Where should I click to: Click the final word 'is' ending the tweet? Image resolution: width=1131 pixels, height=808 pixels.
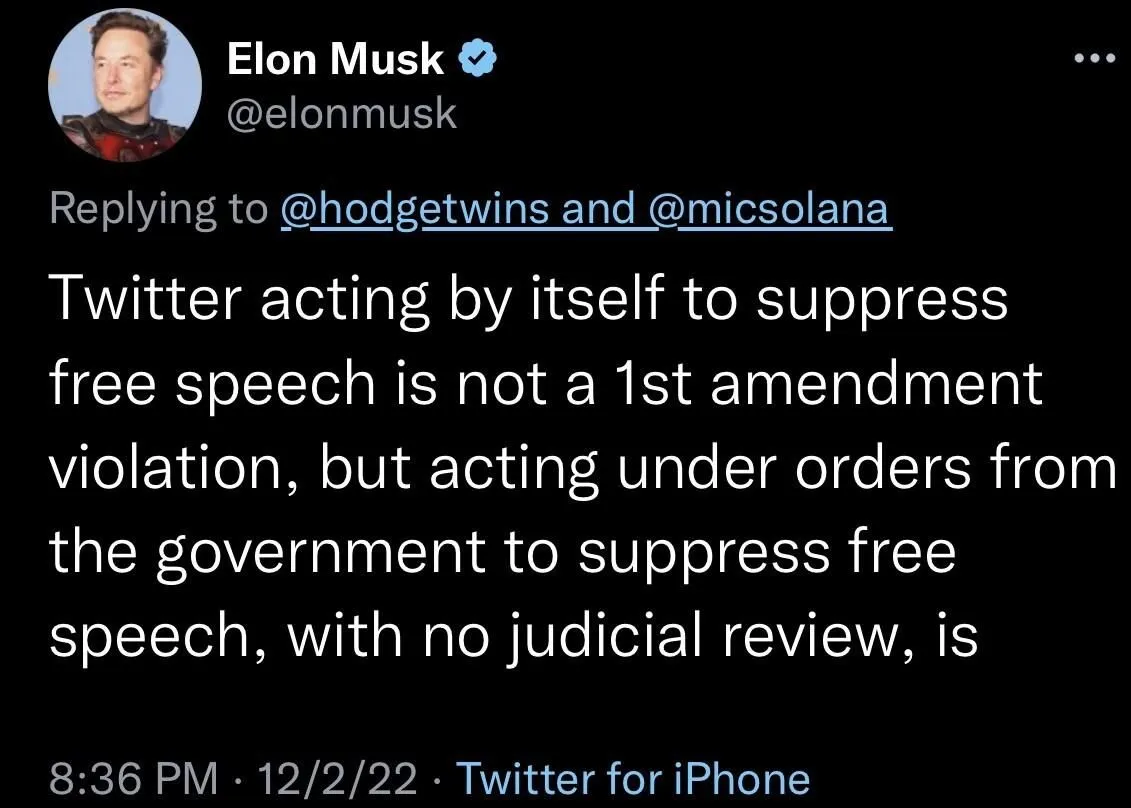point(956,639)
